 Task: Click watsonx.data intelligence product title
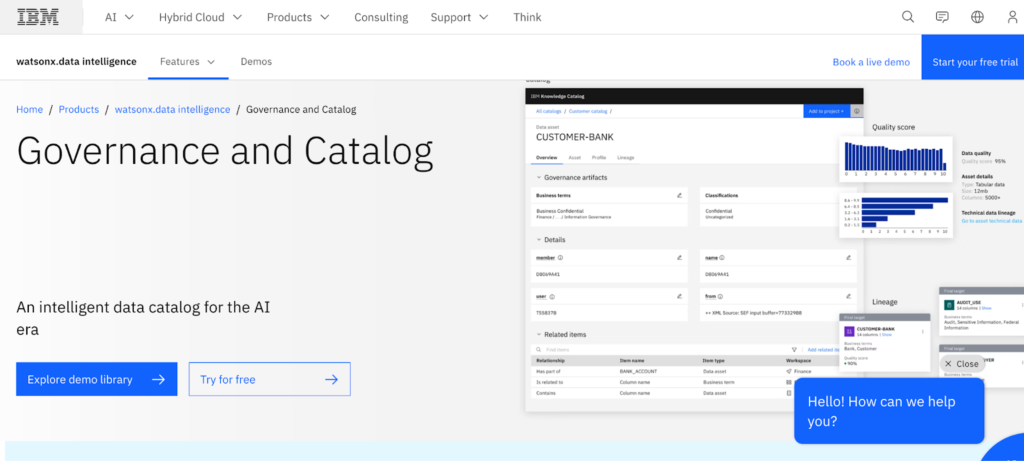pyautogui.click(x=76, y=62)
